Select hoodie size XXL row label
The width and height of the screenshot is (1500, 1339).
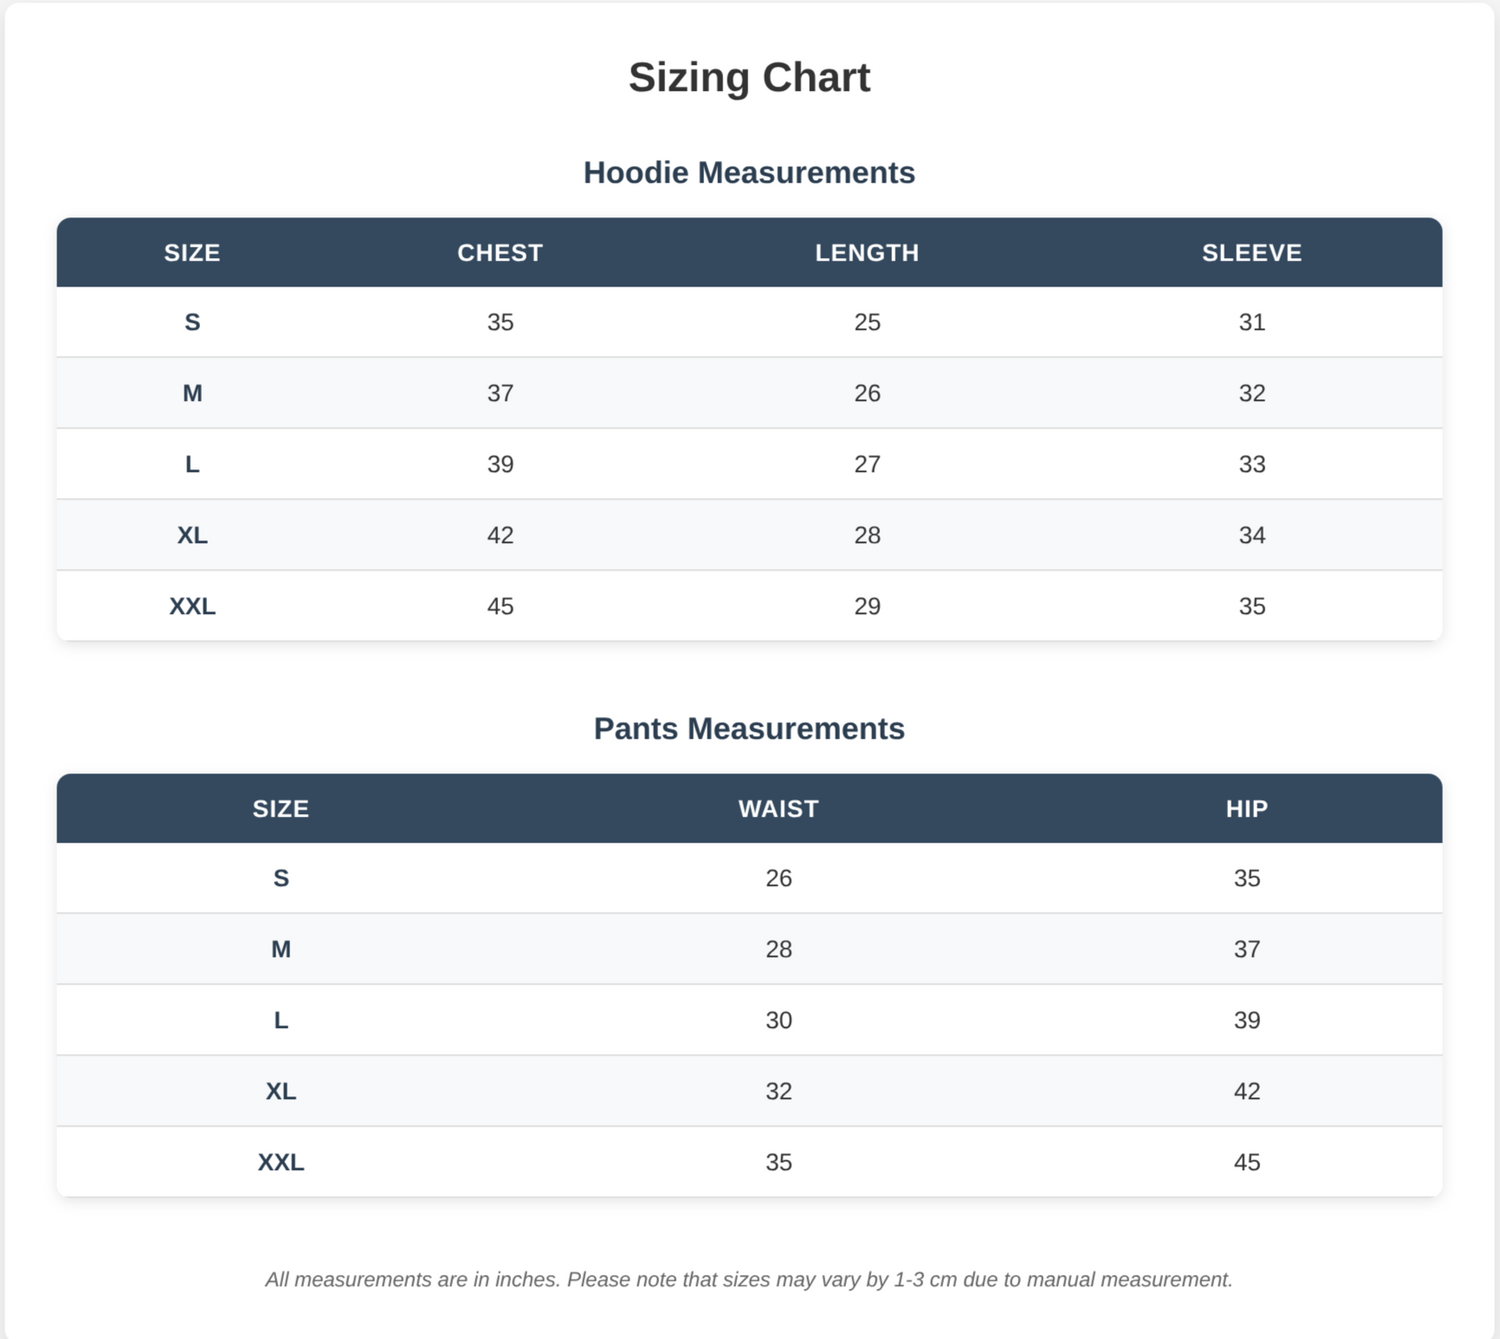pos(192,606)
